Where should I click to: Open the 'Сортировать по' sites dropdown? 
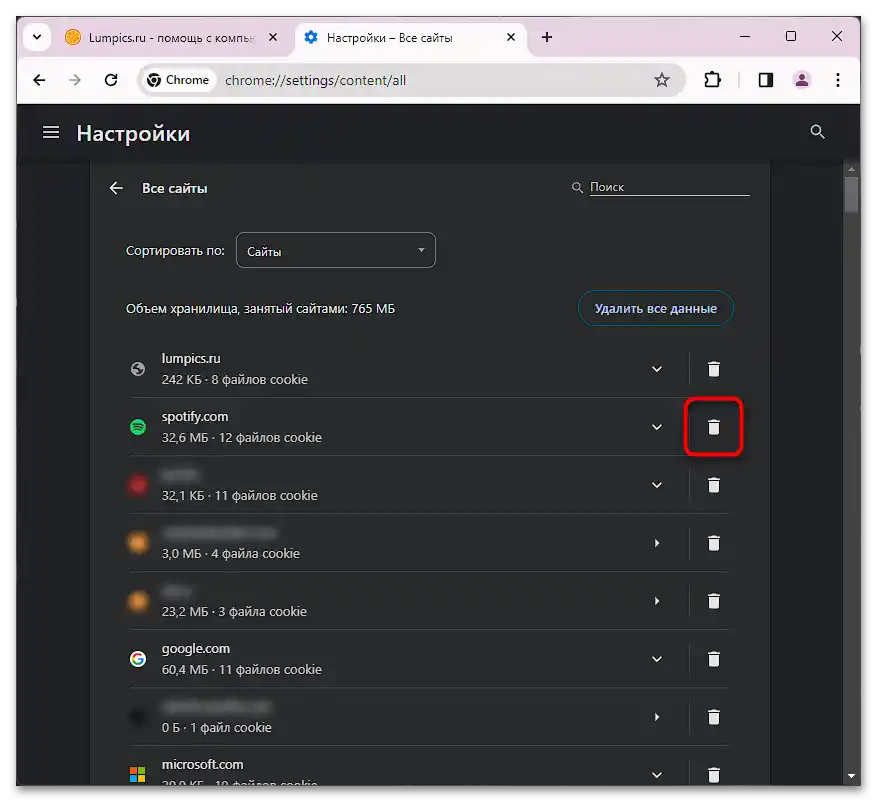point(335,250)
